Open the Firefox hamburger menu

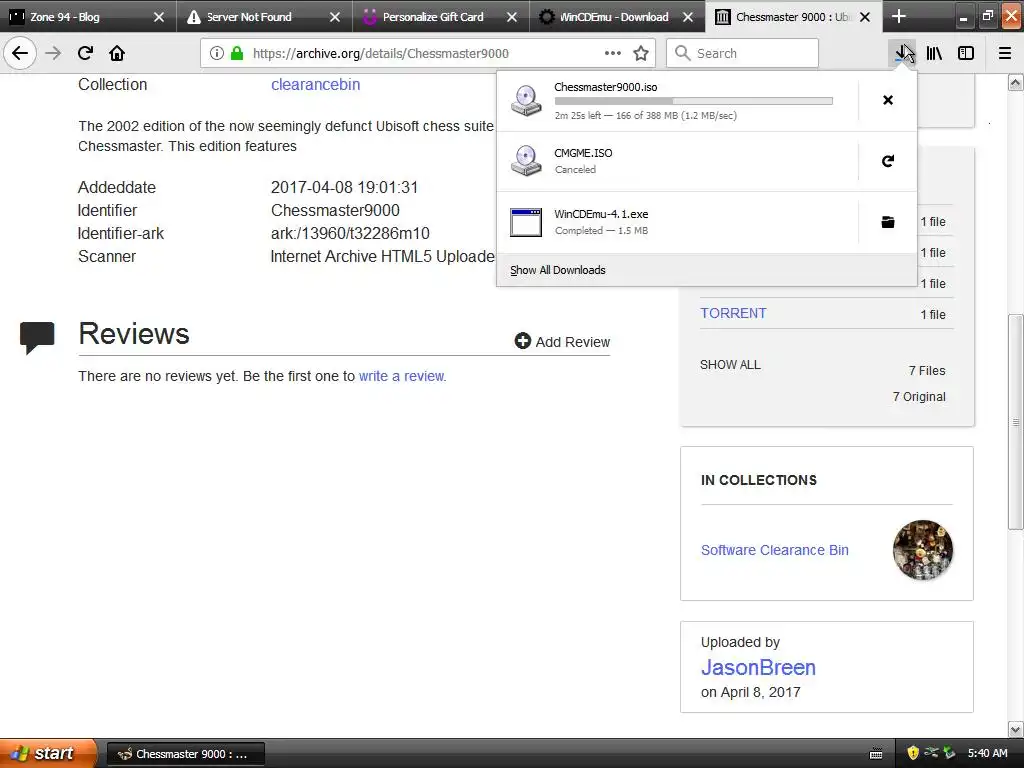pos(1005,54)
